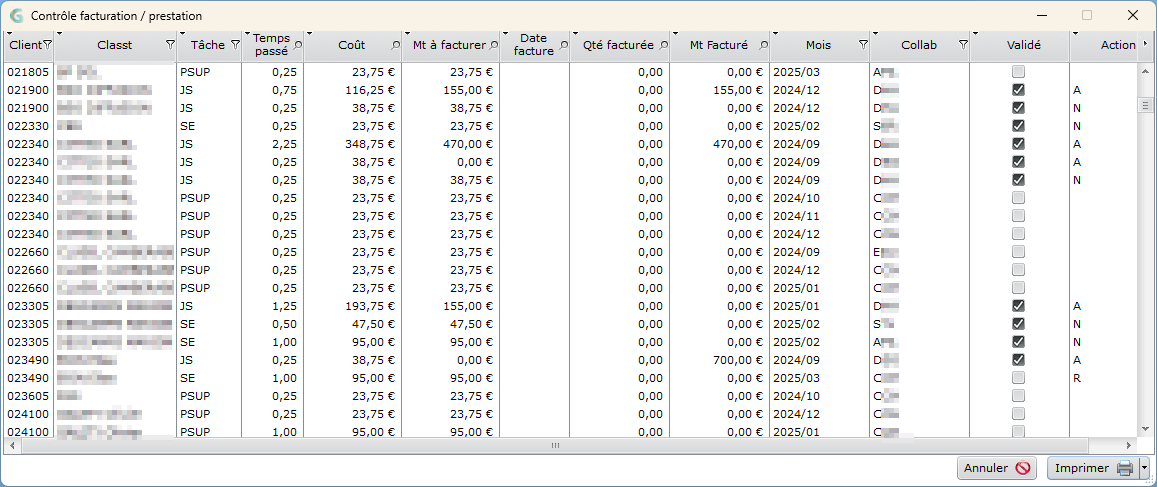Select the Temps passé cell 1,25
This screenshot has height=487, width=1157.
coord(272,305)
